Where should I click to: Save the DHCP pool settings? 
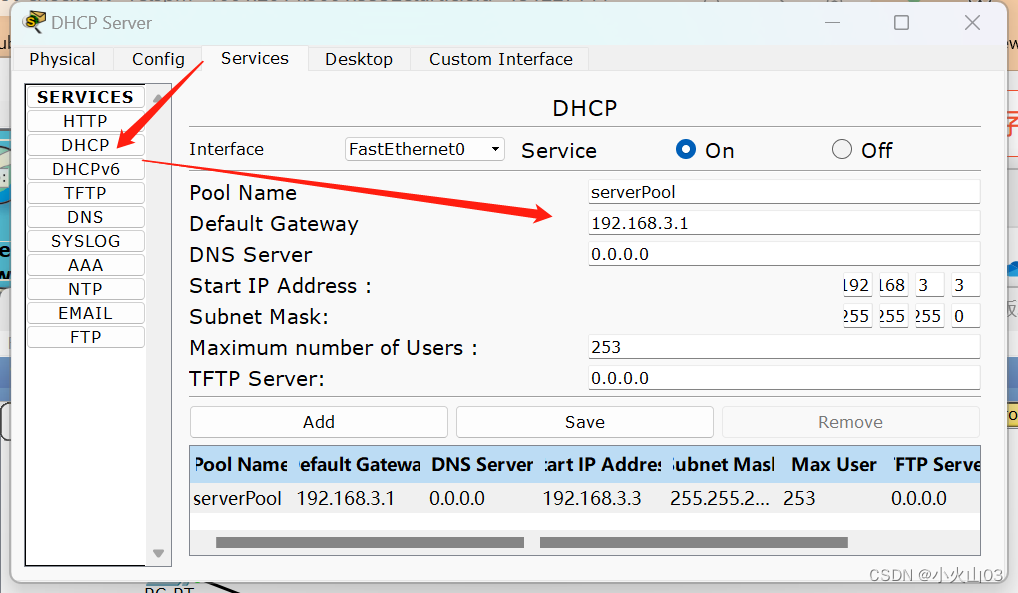[x=585, y=422]
